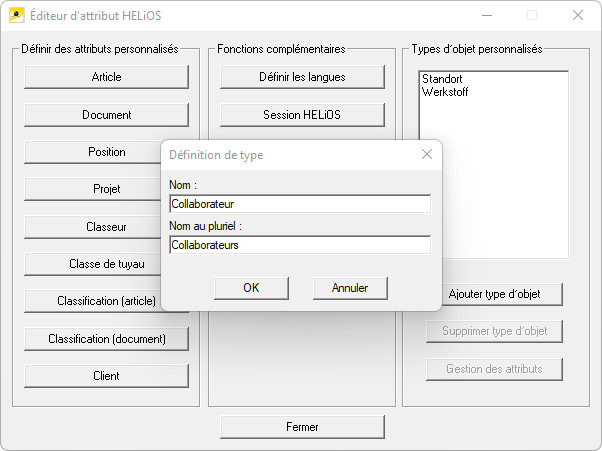
Task: Click the Fermer button
Action: click(x=302, y=427)
